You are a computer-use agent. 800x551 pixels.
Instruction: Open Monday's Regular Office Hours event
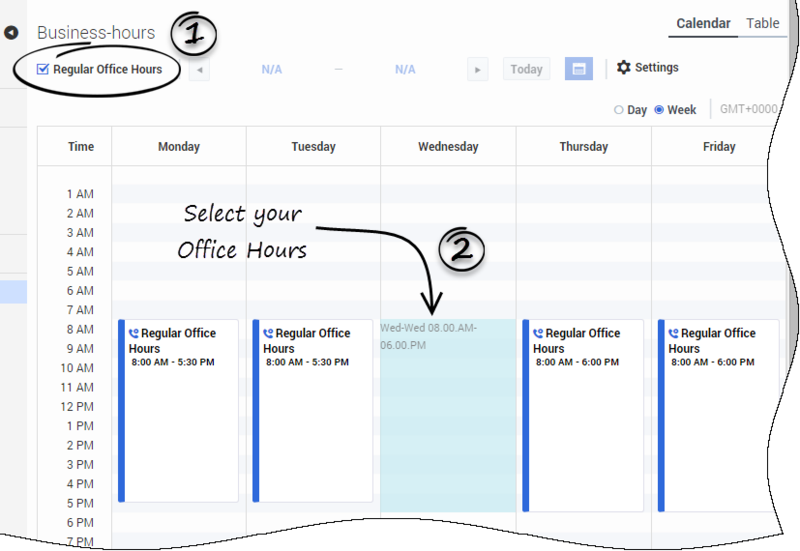[178, 411]
